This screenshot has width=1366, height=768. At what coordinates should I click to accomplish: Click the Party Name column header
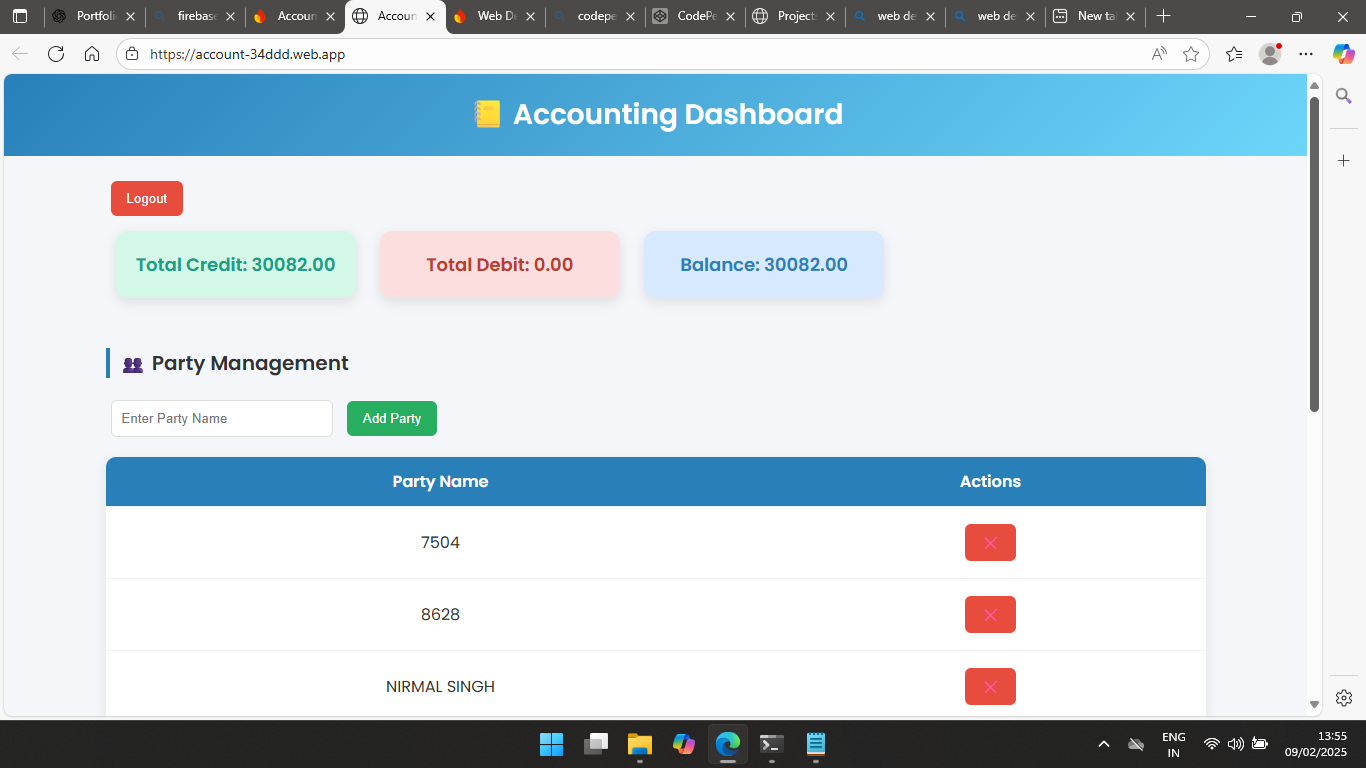pyautogui.click(x=440, y=481)
